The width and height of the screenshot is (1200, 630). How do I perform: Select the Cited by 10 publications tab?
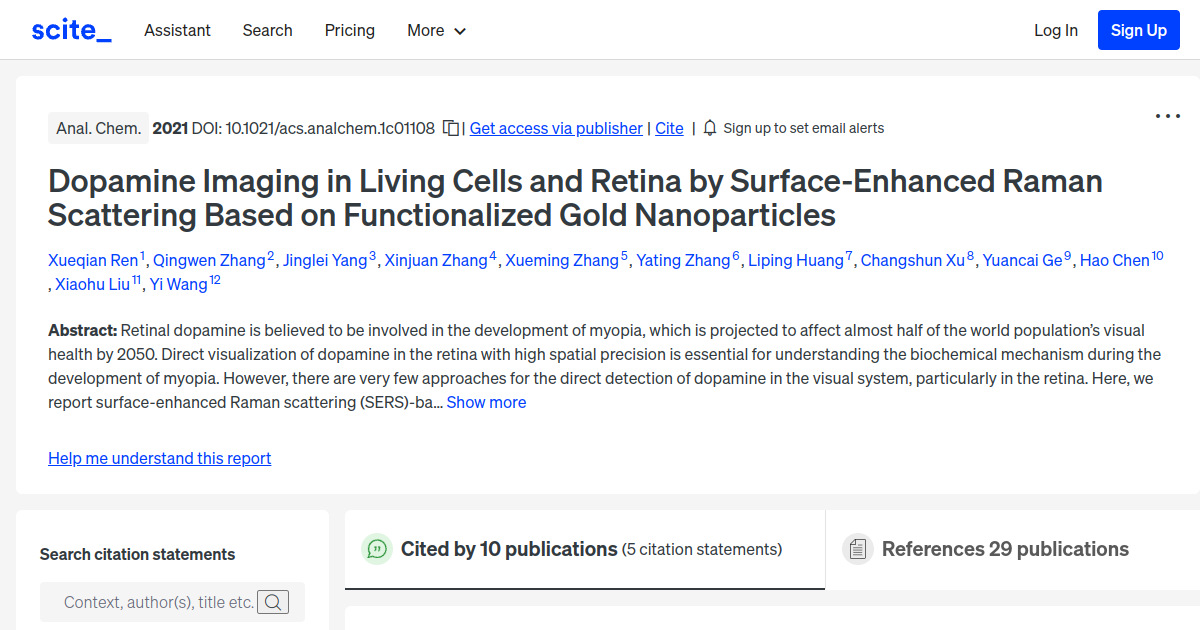coord(508,549)
